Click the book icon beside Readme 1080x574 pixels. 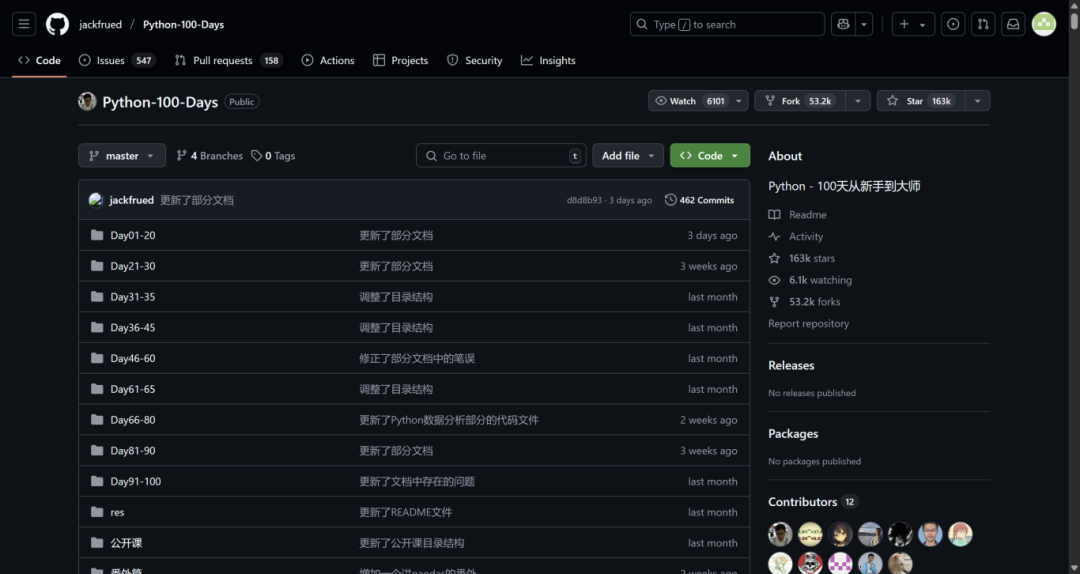point(774,215)
